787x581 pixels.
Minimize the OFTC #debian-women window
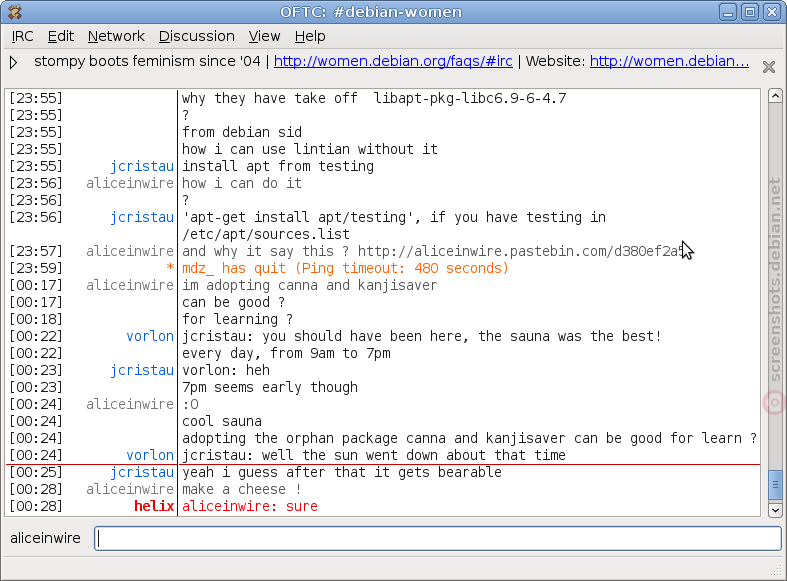pyautogui.click(x=727, y=12)
